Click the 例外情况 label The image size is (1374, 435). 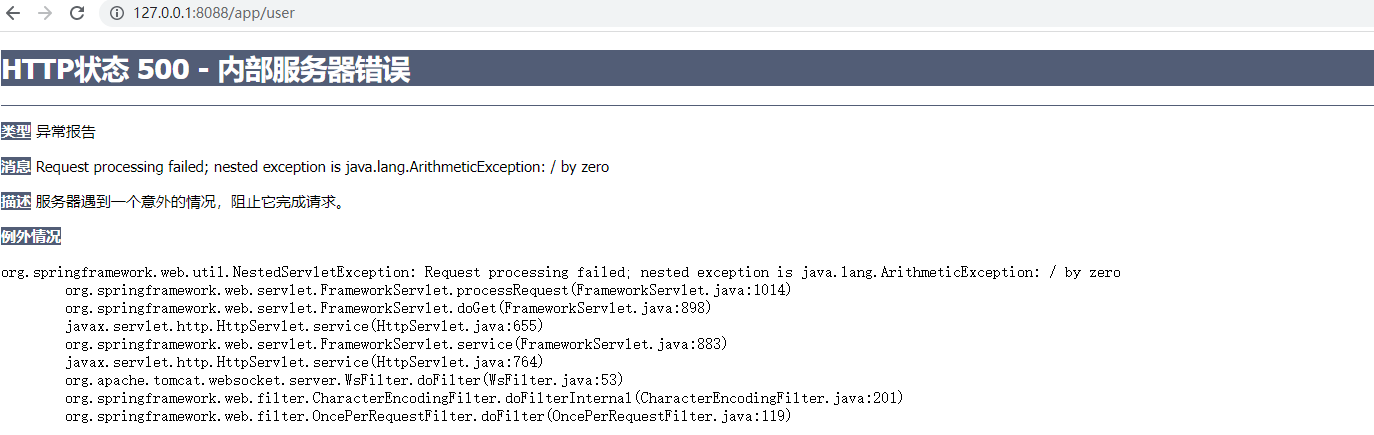(x=31, y=237)
